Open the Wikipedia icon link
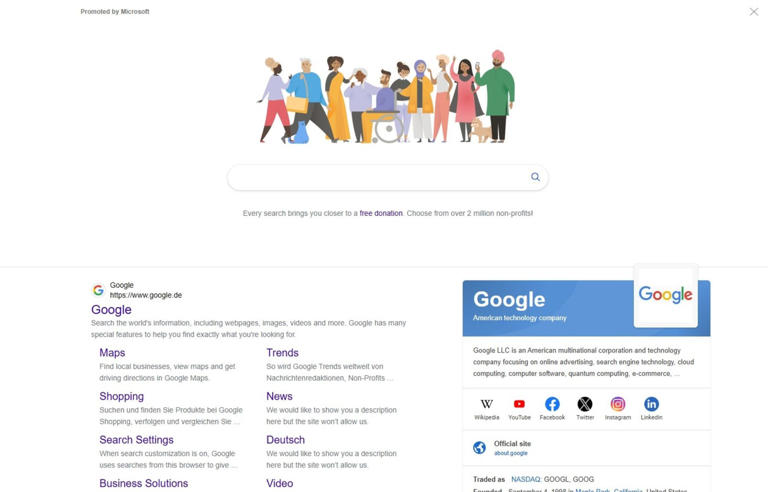 coord(486,404)
